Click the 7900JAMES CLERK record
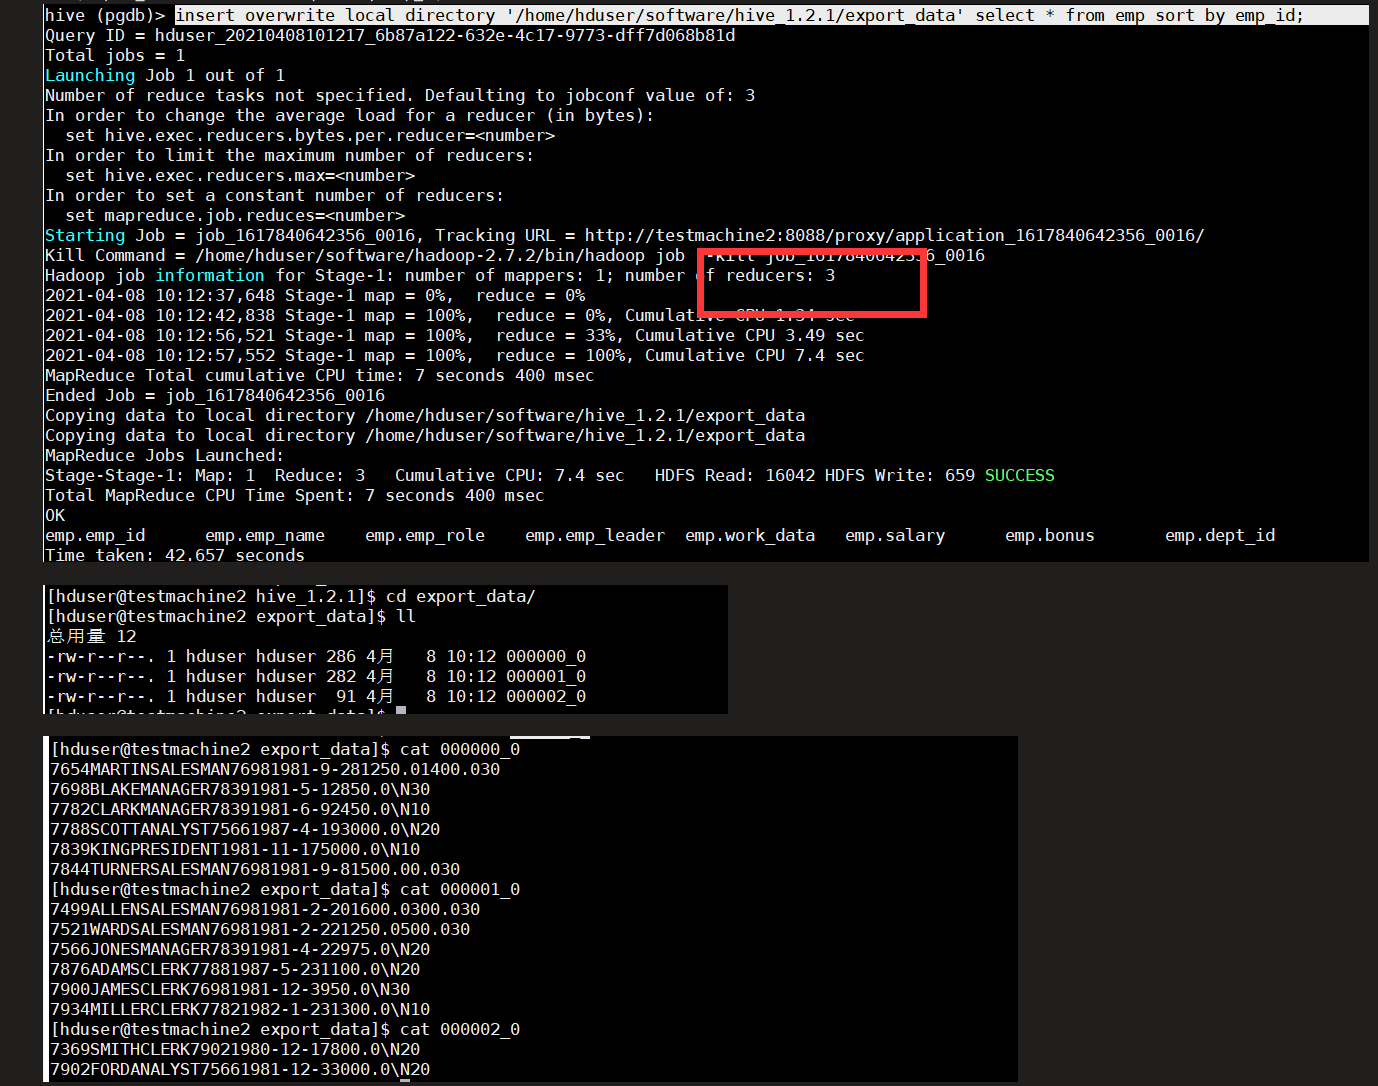Image resolution: width=1378 pixels, height=1086 pixels. click(230, 989)
